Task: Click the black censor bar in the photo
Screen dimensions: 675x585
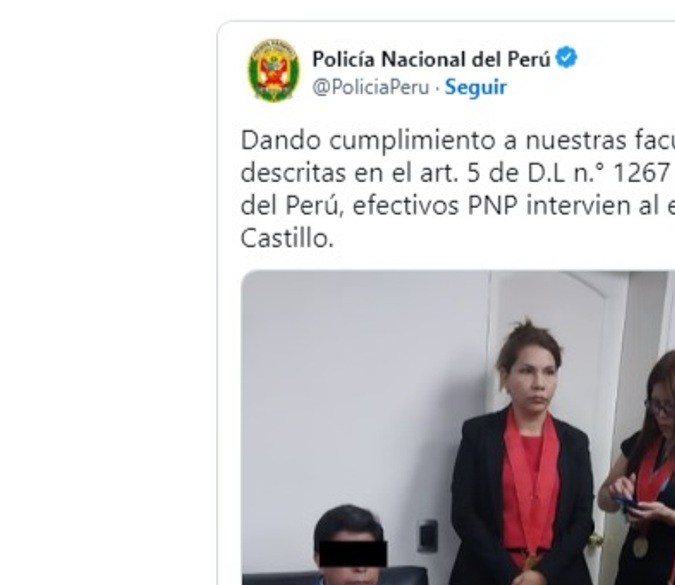Action: coord(353,554)
